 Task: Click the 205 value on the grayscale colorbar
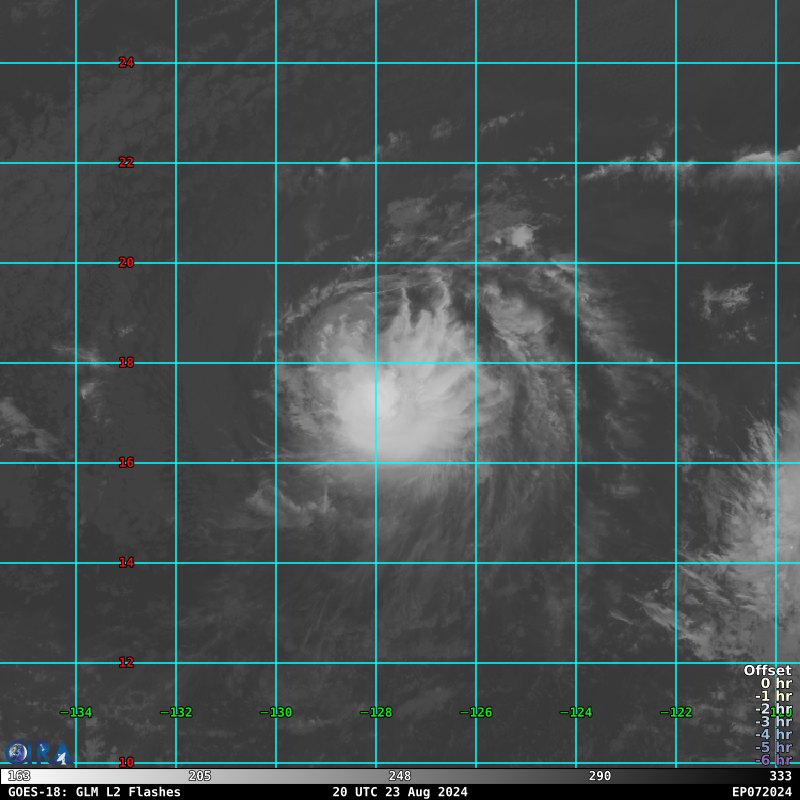[x=200, y=776]
